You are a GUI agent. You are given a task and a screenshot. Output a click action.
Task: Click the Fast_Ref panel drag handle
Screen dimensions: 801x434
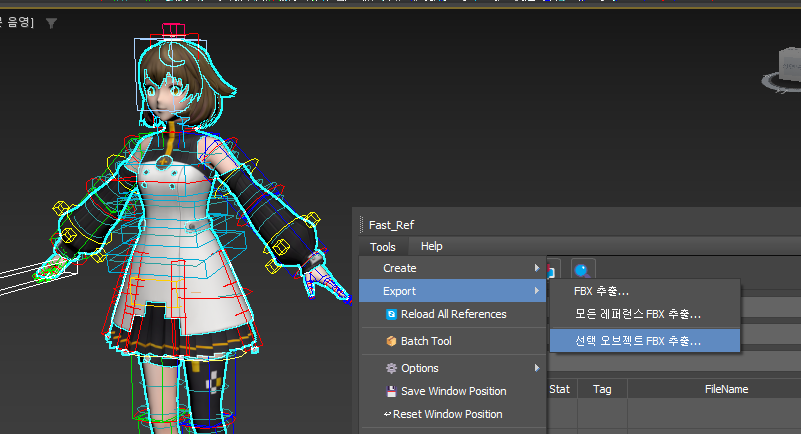(361, 225)
